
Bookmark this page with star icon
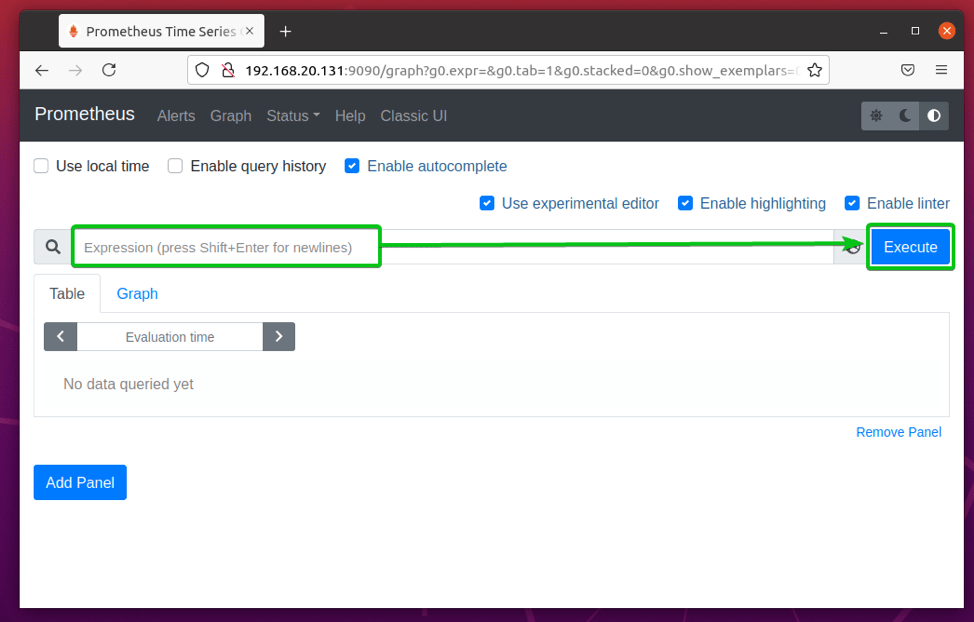814,70
